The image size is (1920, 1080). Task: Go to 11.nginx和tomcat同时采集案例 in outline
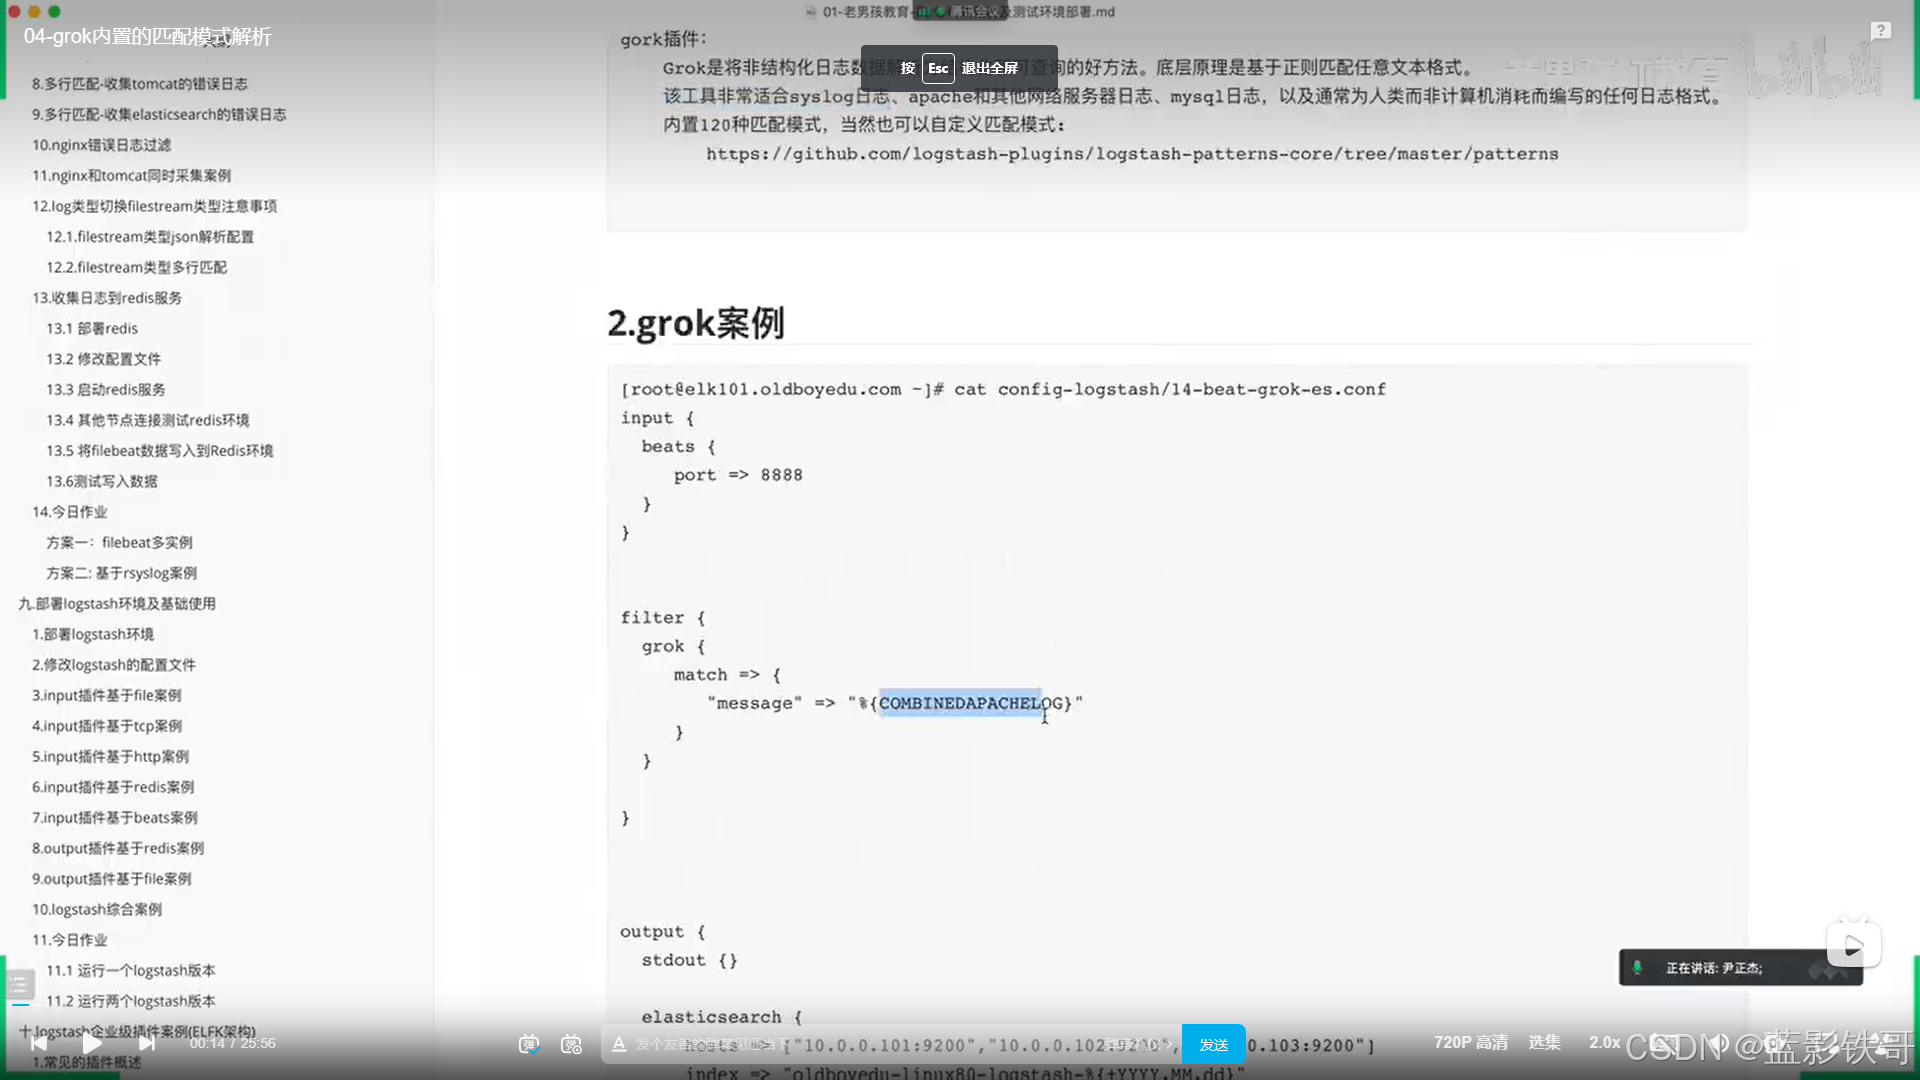pos(131,175)
